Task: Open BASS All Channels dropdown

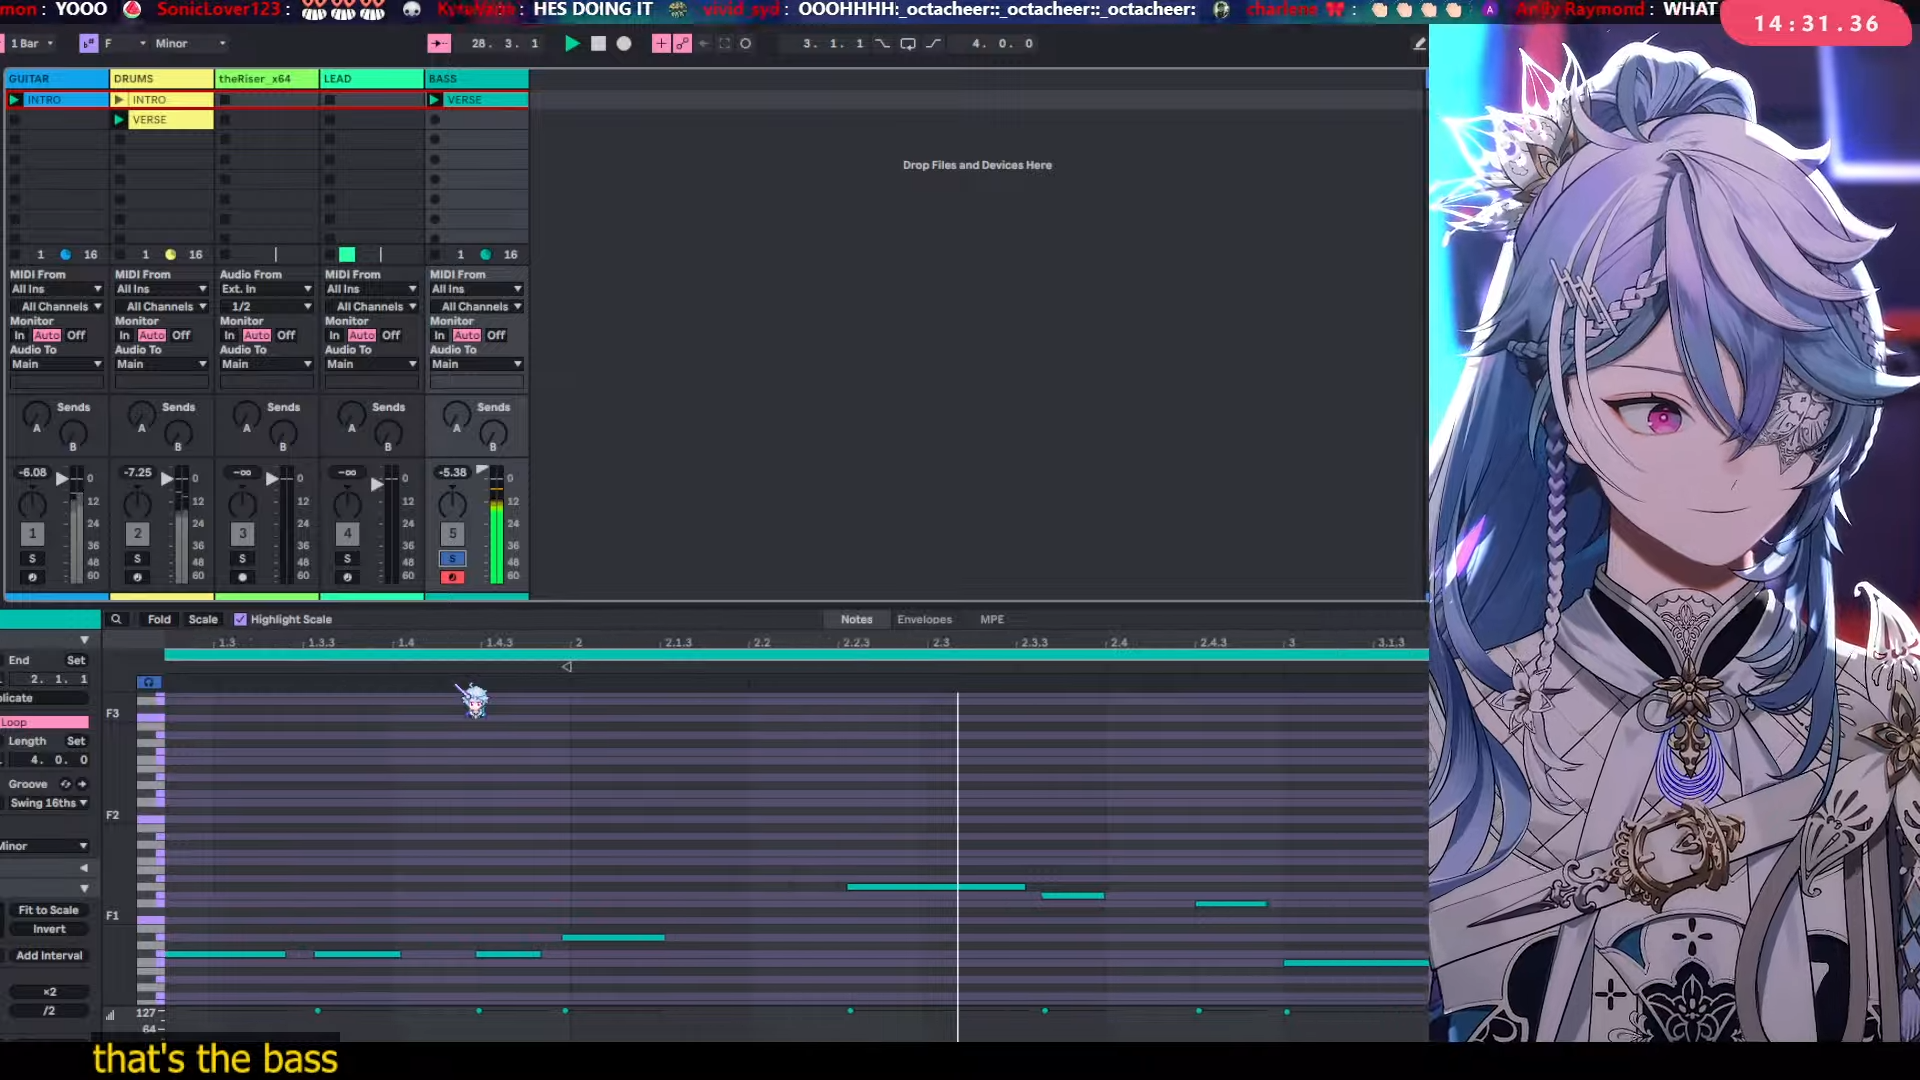Action: (477, 307)
